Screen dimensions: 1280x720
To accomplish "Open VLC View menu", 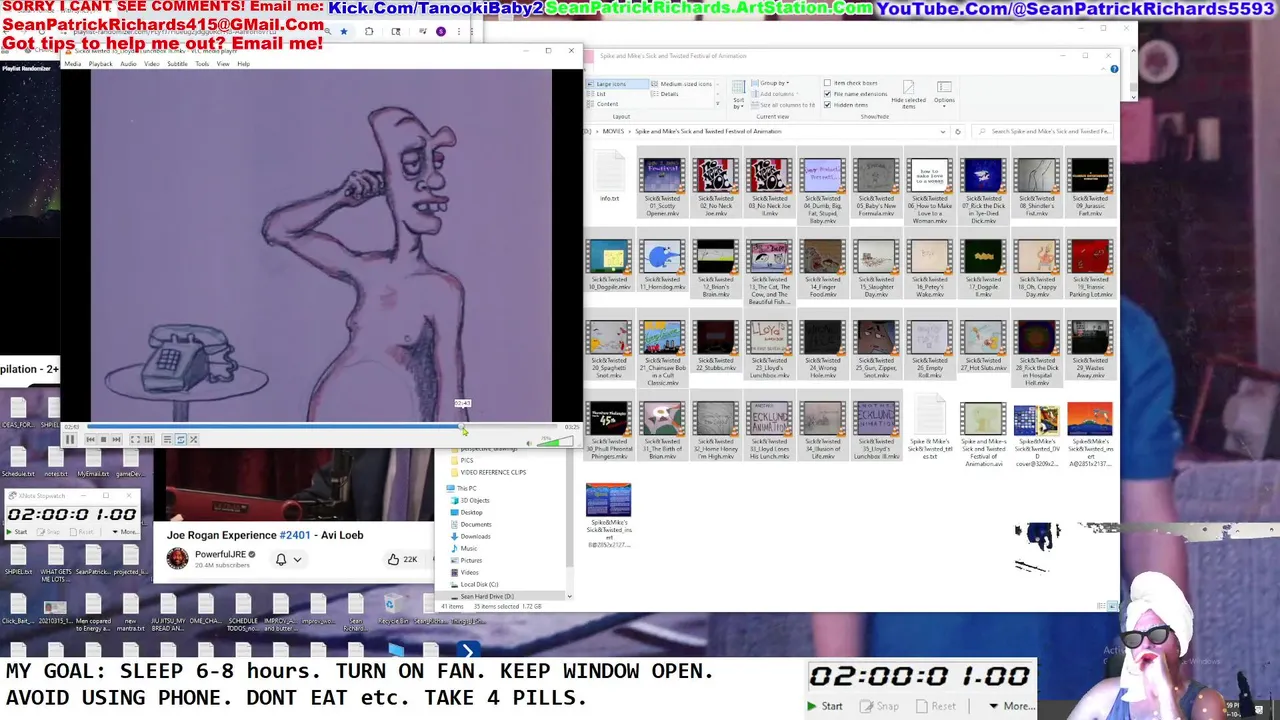I will pyautogui.click(x=223, y=64).
